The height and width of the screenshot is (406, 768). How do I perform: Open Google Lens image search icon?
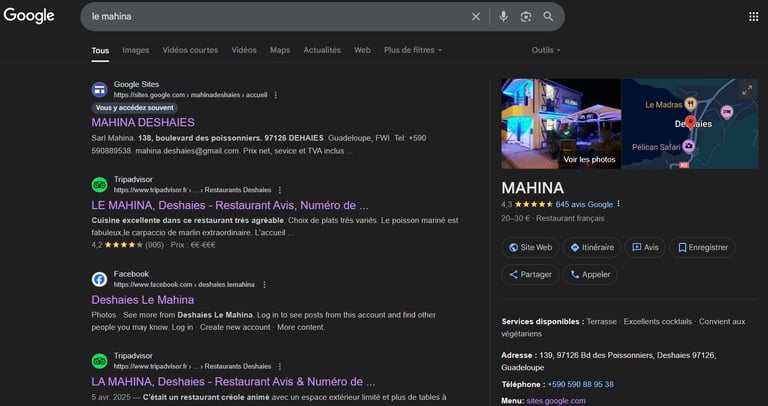coord(526,17)
